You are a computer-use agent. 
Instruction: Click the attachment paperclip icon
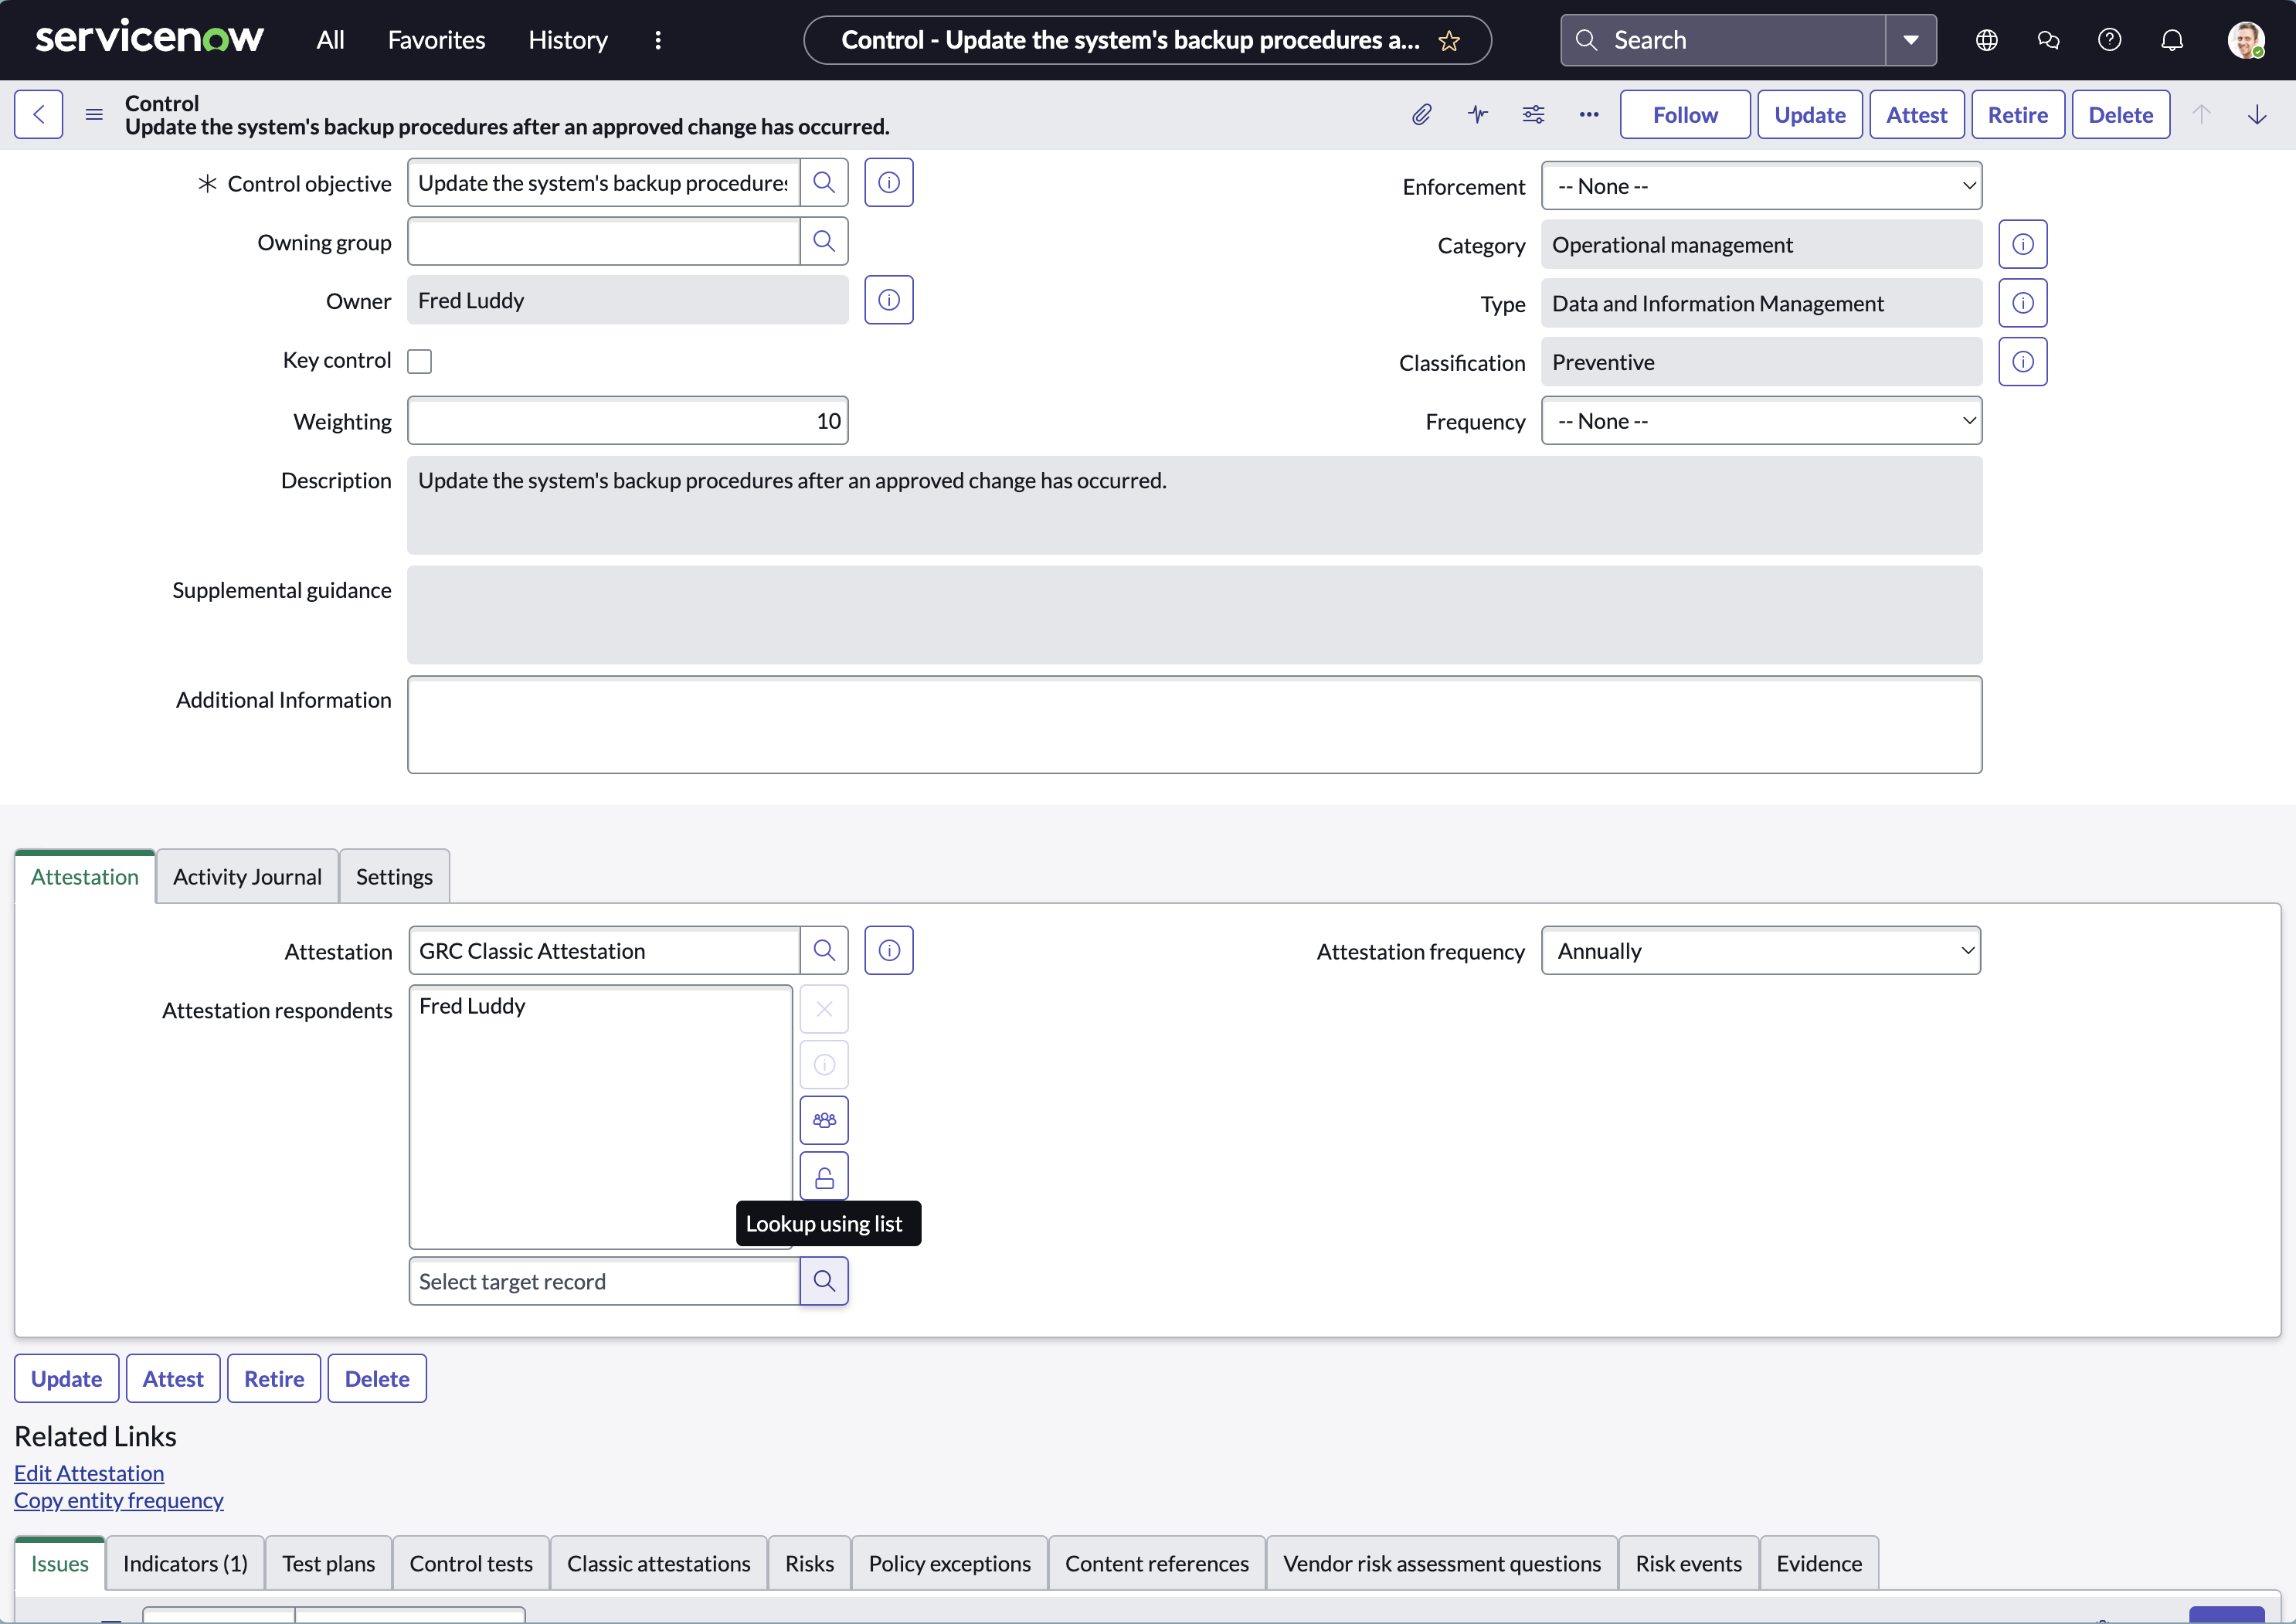(x=1421, y=115)
